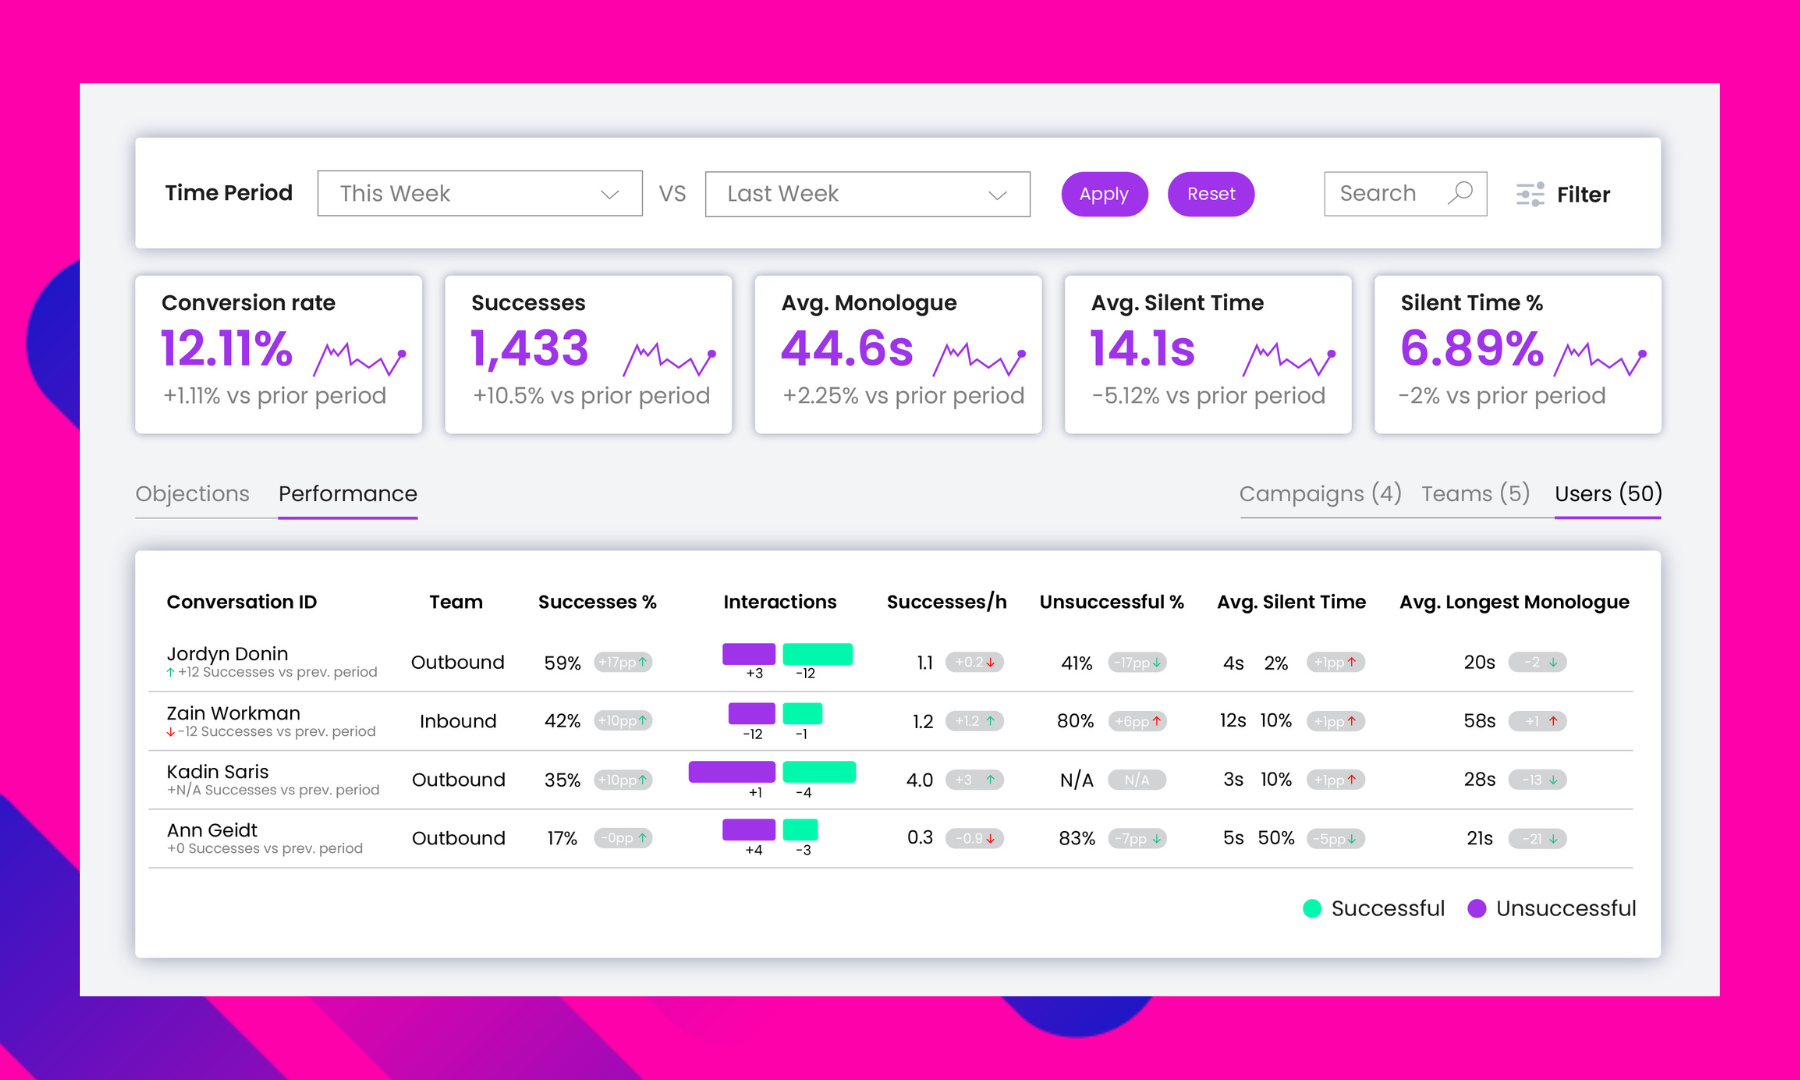
Task: Click Jordyn Donin's -2 monologue badge
Action: [1537, 662]
